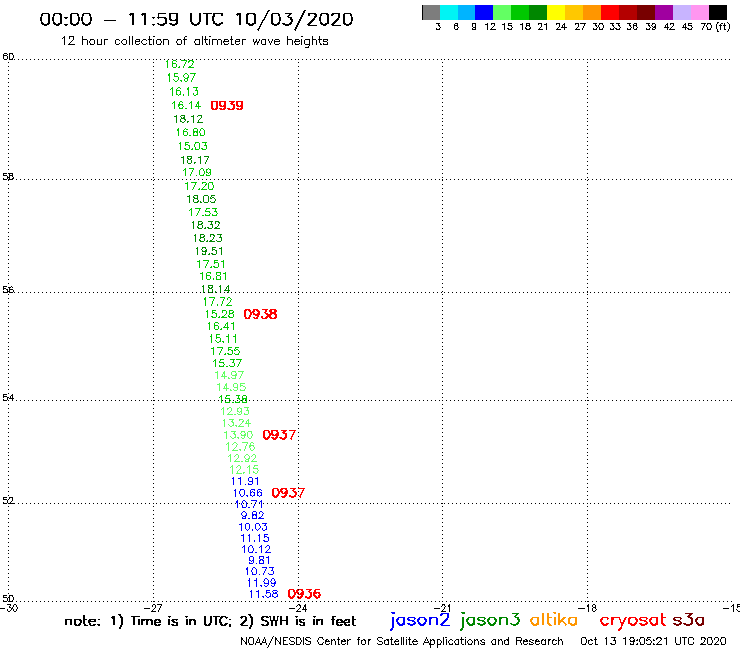This screenshot has height=650, width=740.
Task: Click the 0938 time stamp
Action: point(261,314)
